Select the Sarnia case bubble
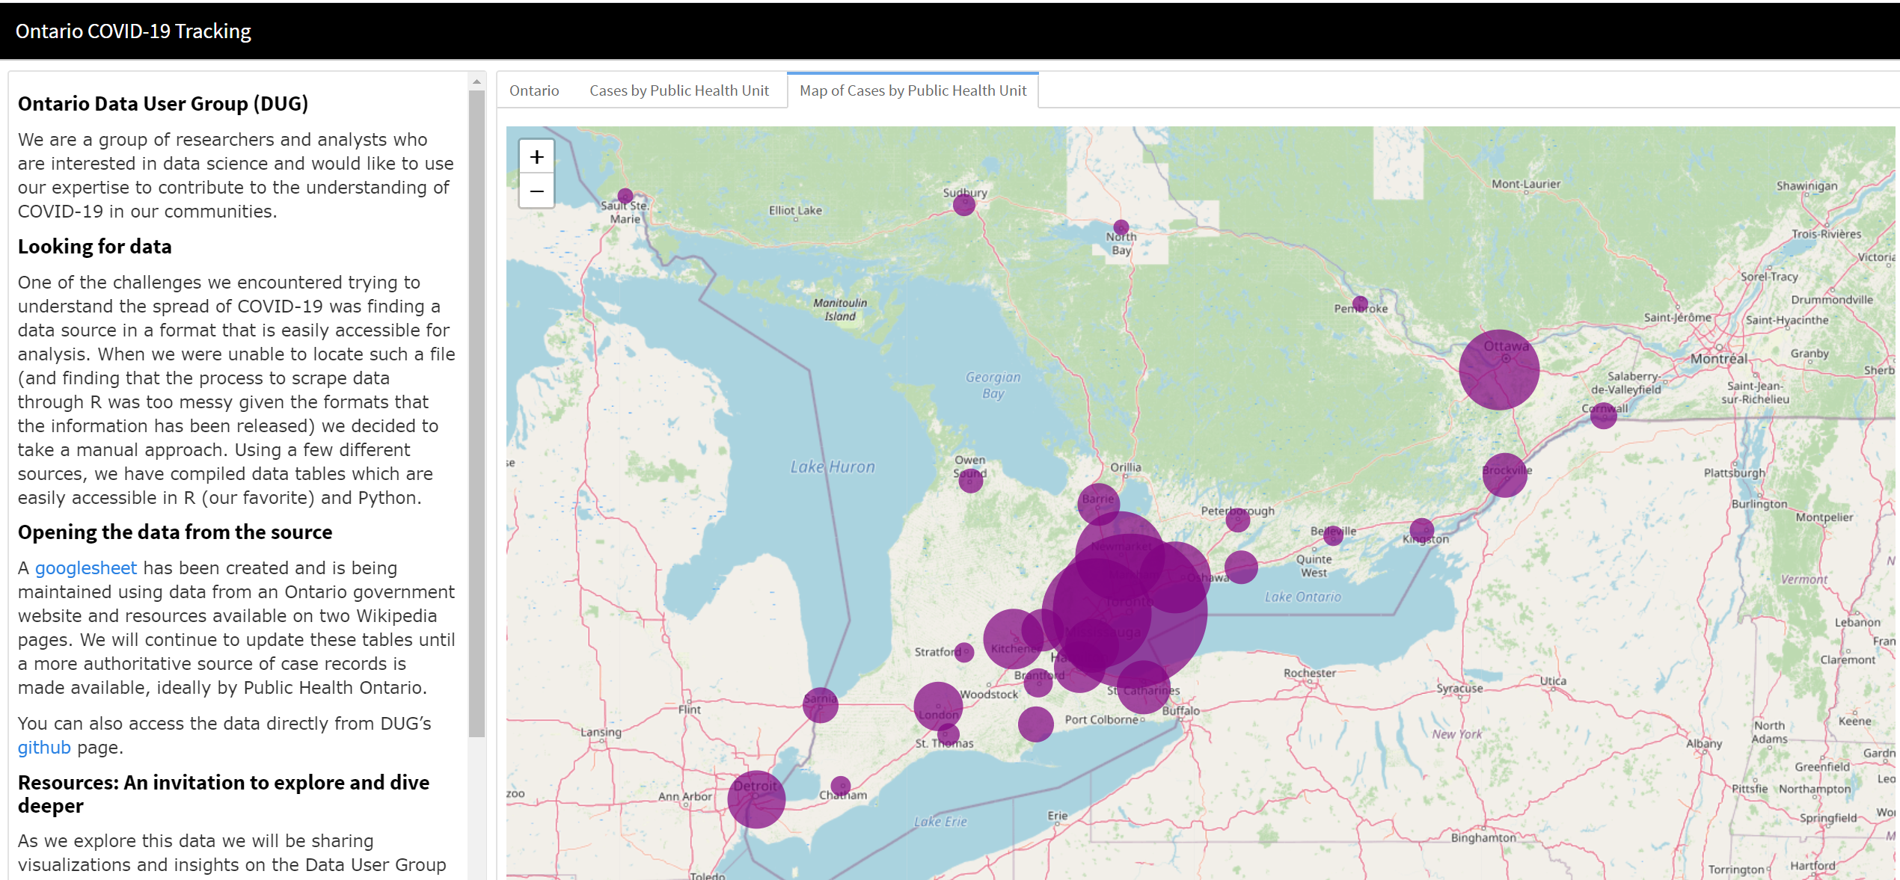 pos(820,704)
